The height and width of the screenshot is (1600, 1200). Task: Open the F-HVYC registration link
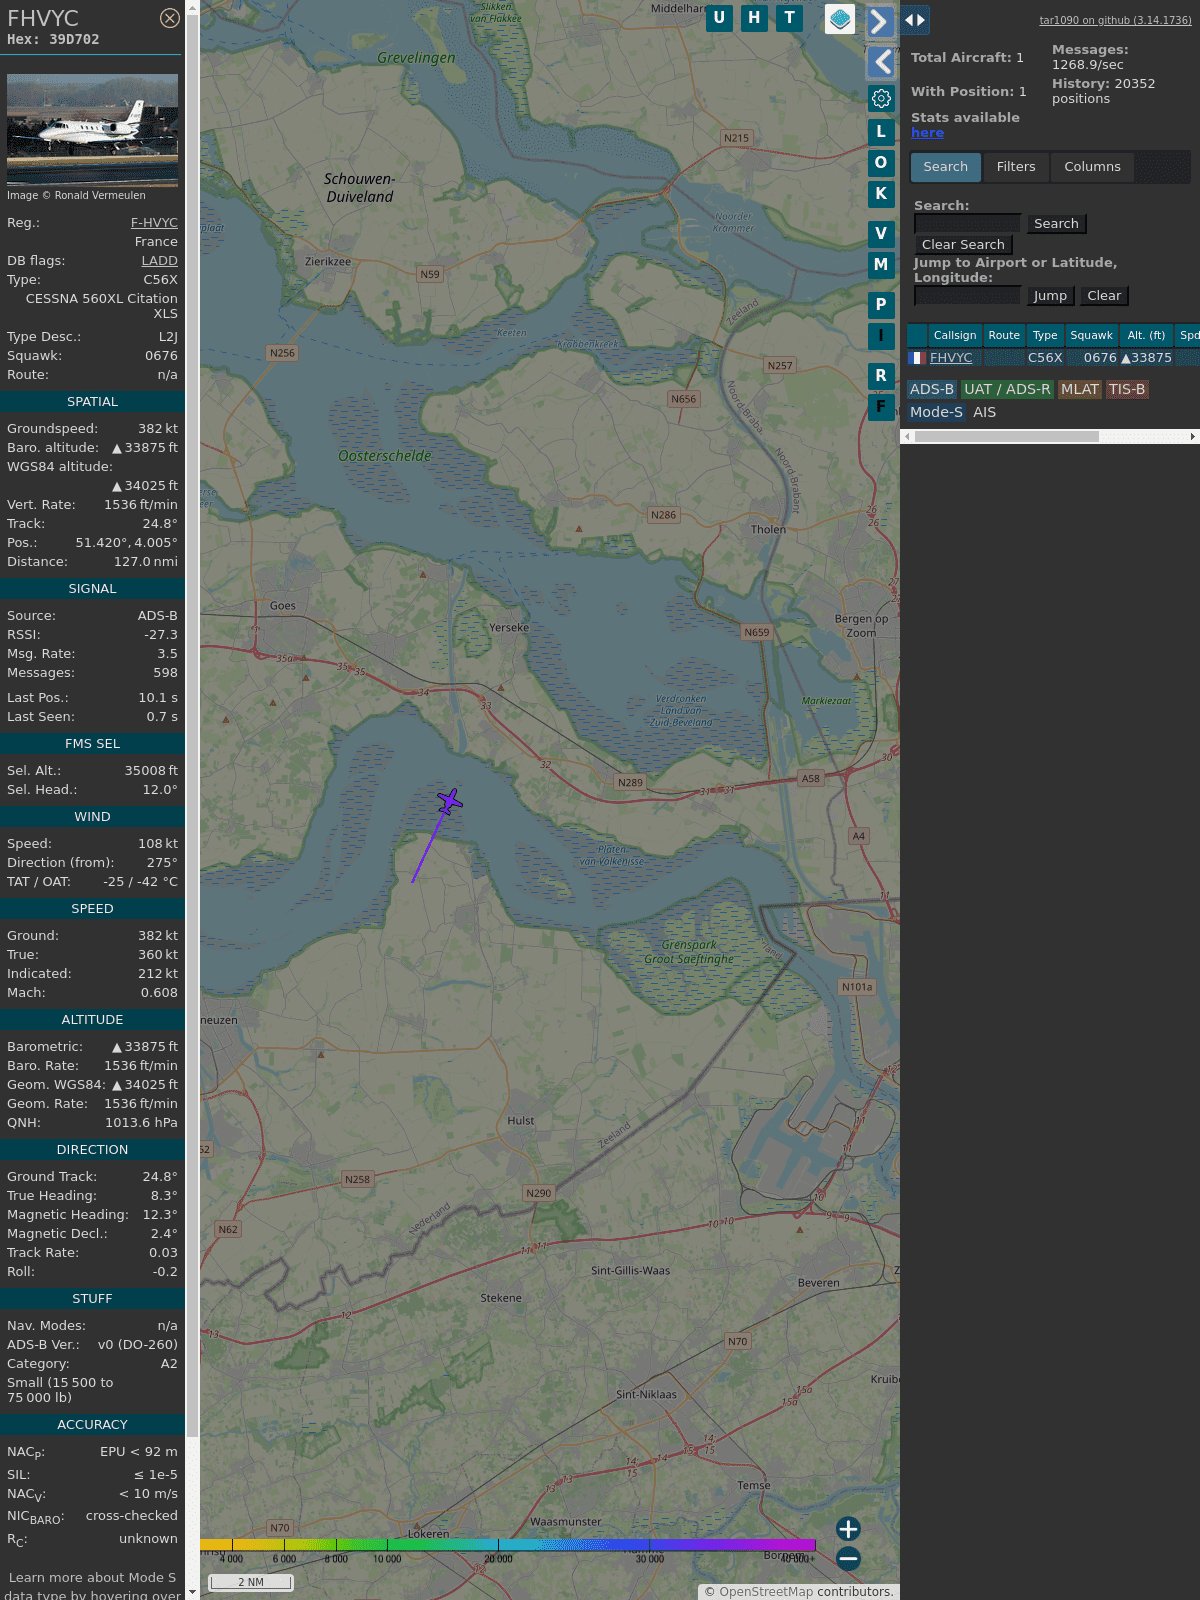point(154,223)
